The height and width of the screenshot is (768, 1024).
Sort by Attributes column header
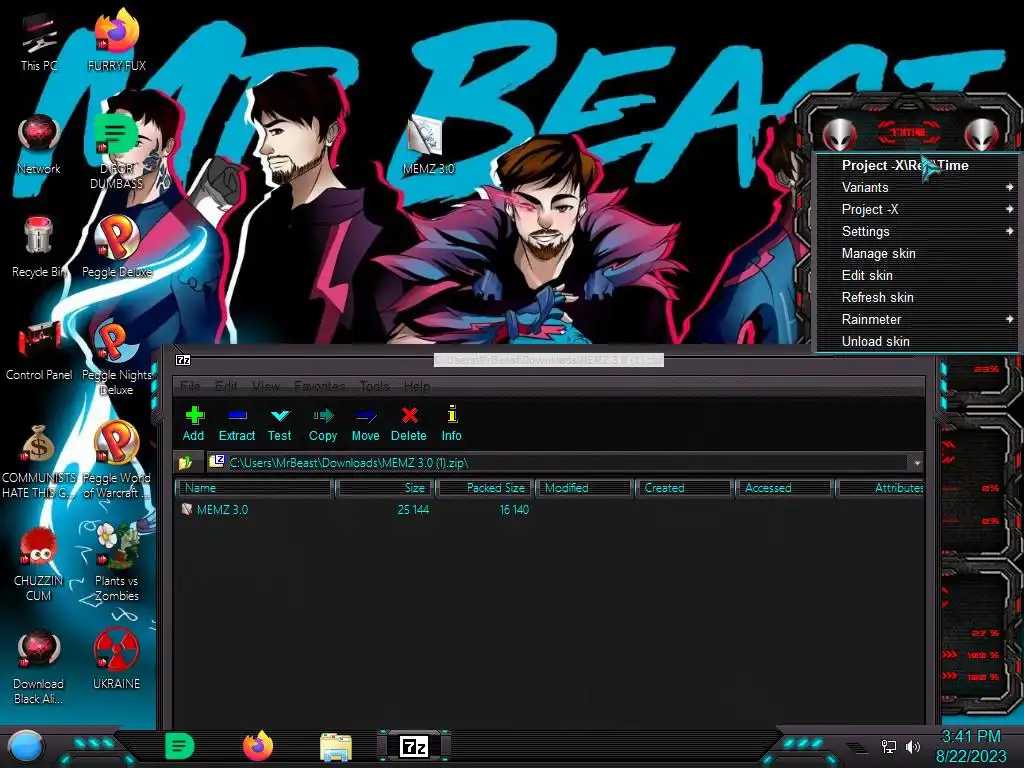[x=880, y=488]
